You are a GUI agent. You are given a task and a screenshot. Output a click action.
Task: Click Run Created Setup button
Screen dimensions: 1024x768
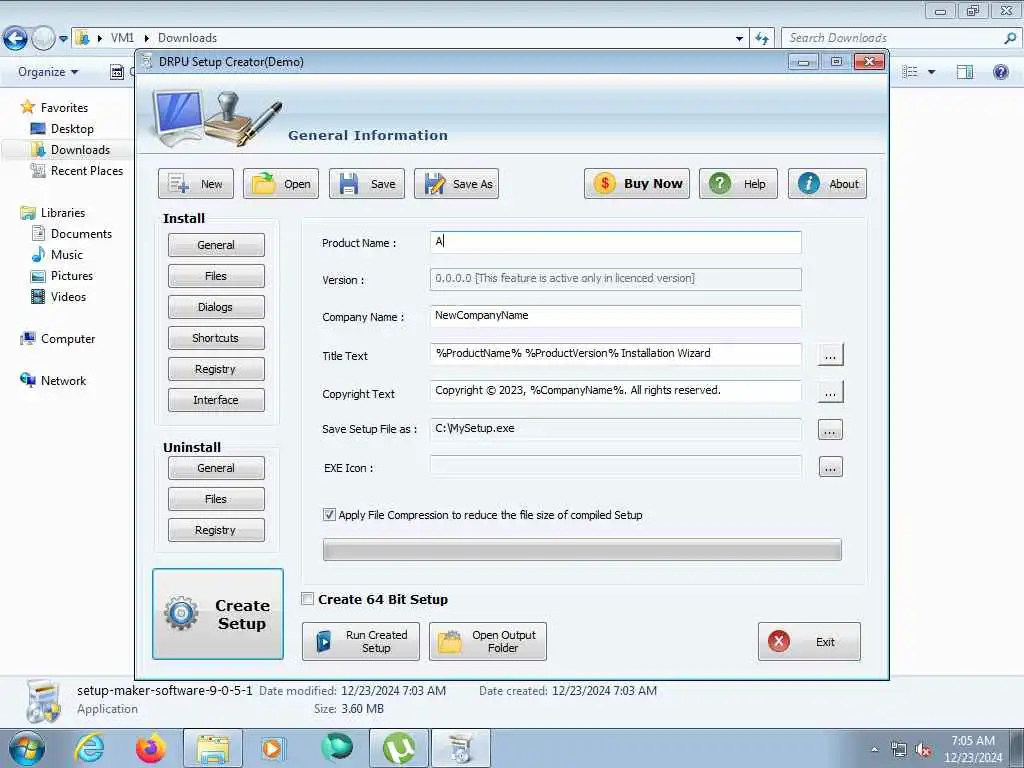(x=360, y=641)
